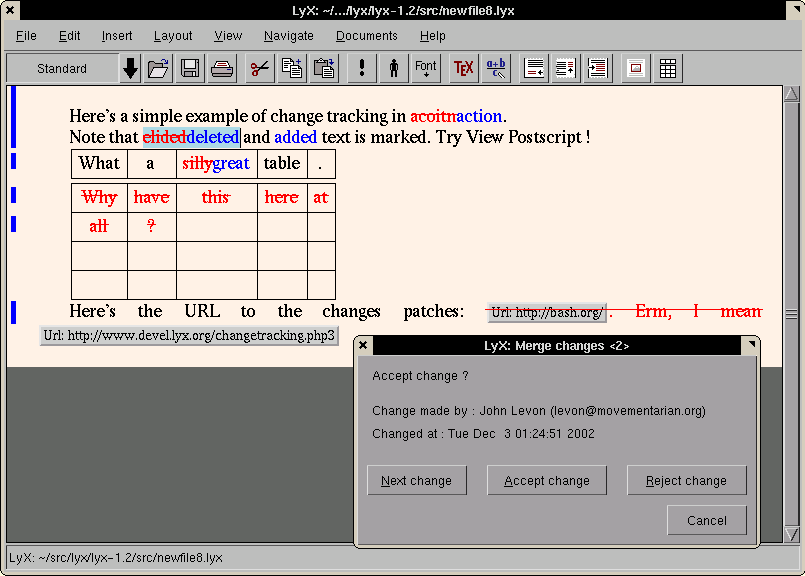Open the Documents menu
The image size is (805, 576).
click(x=366, y=36)
